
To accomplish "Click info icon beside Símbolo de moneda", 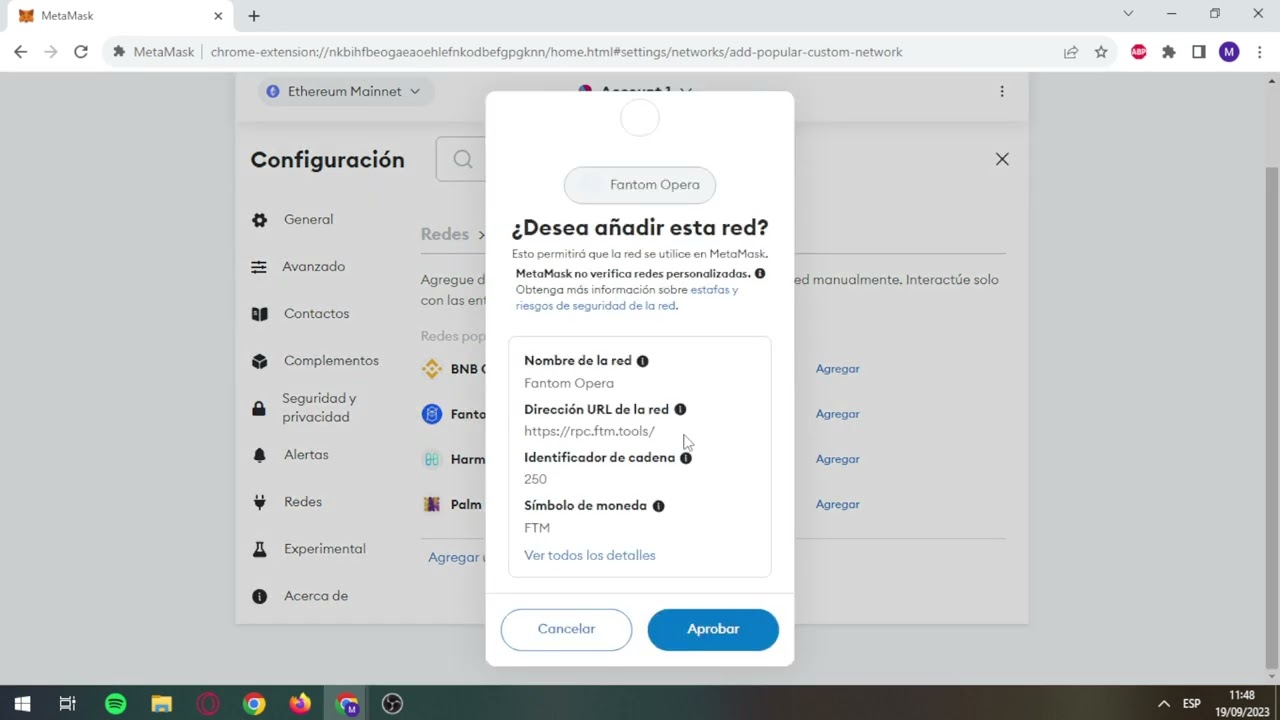I will pyautogui.click(x=658, y=506).
